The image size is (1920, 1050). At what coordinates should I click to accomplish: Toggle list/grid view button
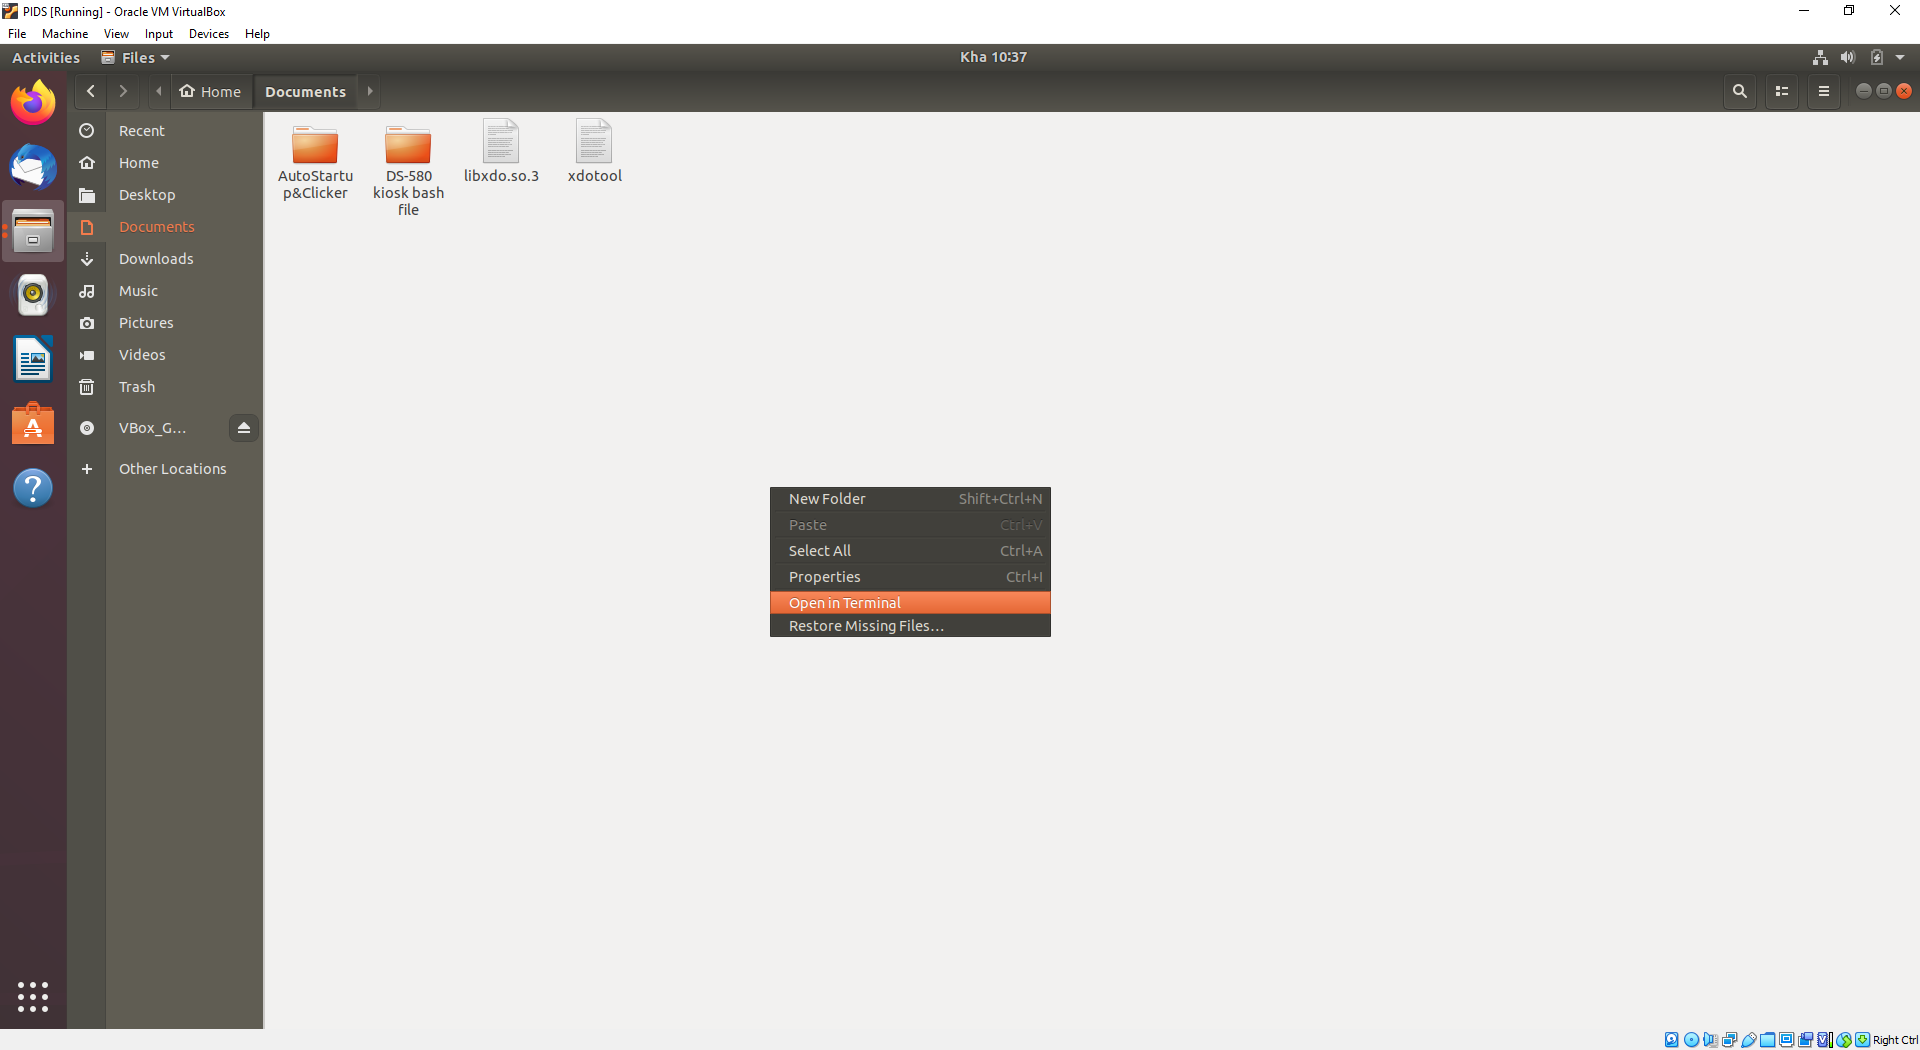tap(1782, 91)
